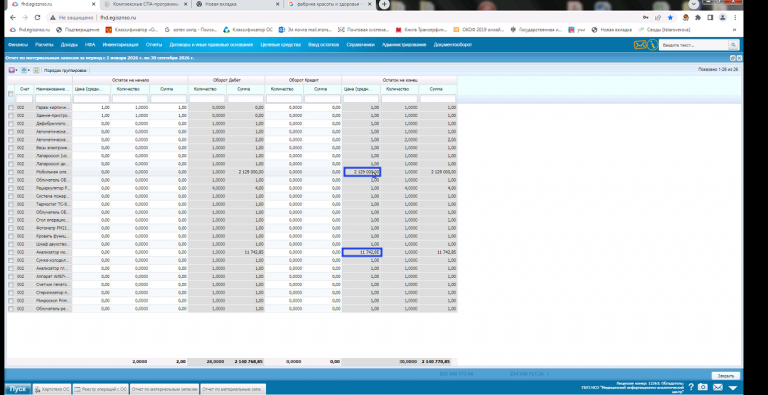Reload the page with the browser refresh icon

(x=37, y=18)
